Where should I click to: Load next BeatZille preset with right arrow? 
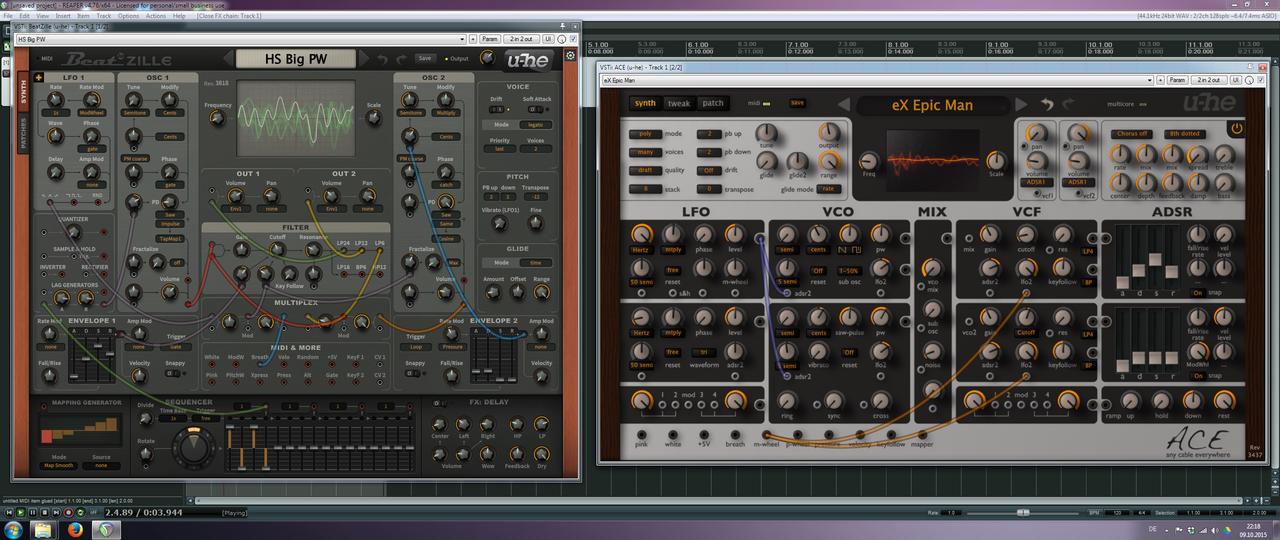click(x=364, y=59)
